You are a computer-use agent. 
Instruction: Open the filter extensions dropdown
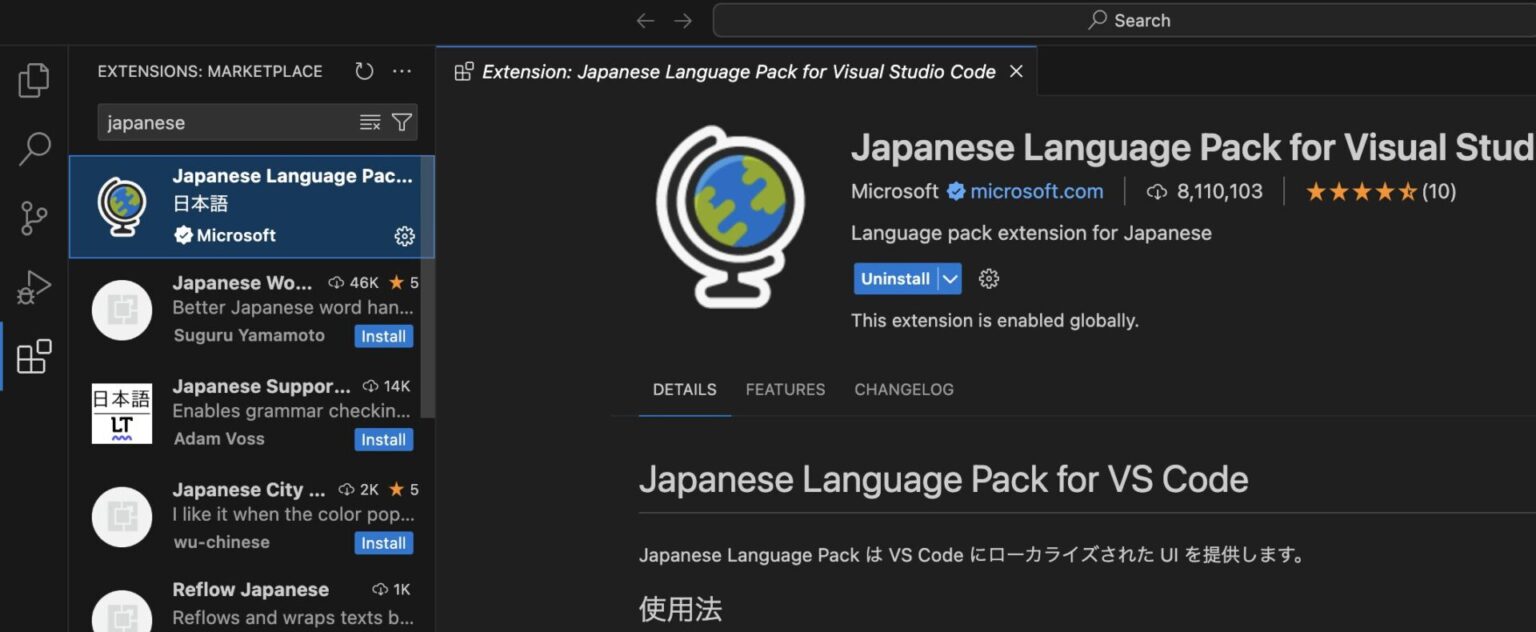[401, 121]
